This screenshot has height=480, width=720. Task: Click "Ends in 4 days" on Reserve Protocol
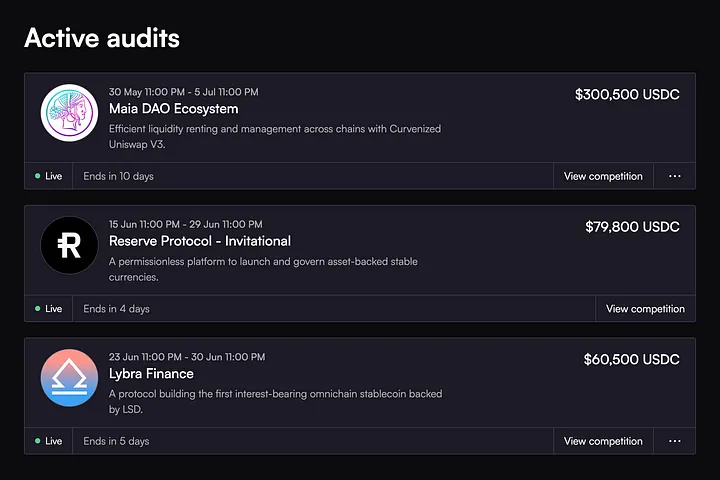pos(116,309)
